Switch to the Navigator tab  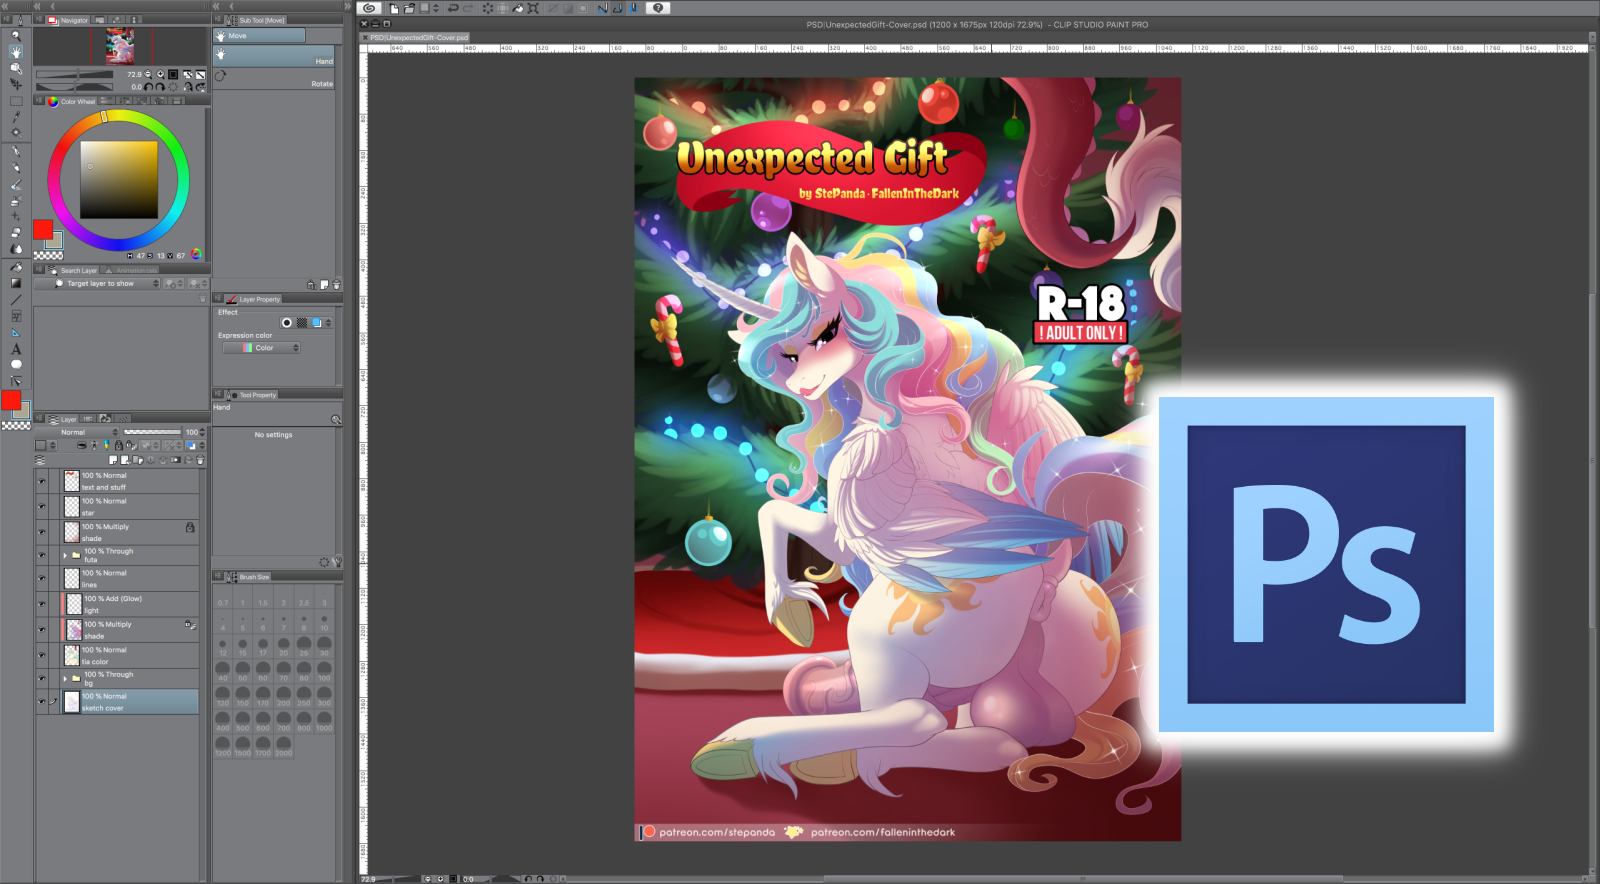click(x=69, y=20)
